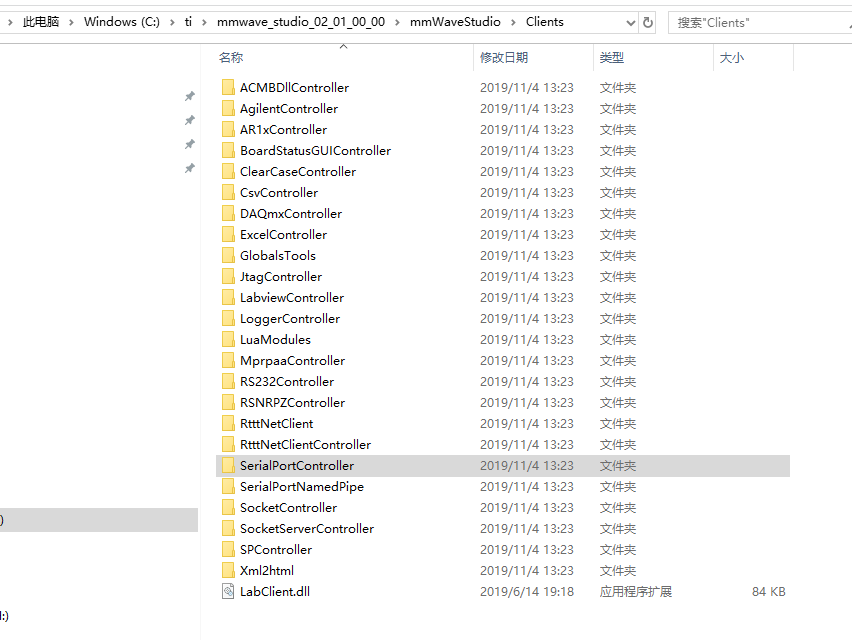The width and height of the screenshot is (852, 640).
Task: Go to the mmWaveStudio breadcrumb
Action: coord(455,22)
